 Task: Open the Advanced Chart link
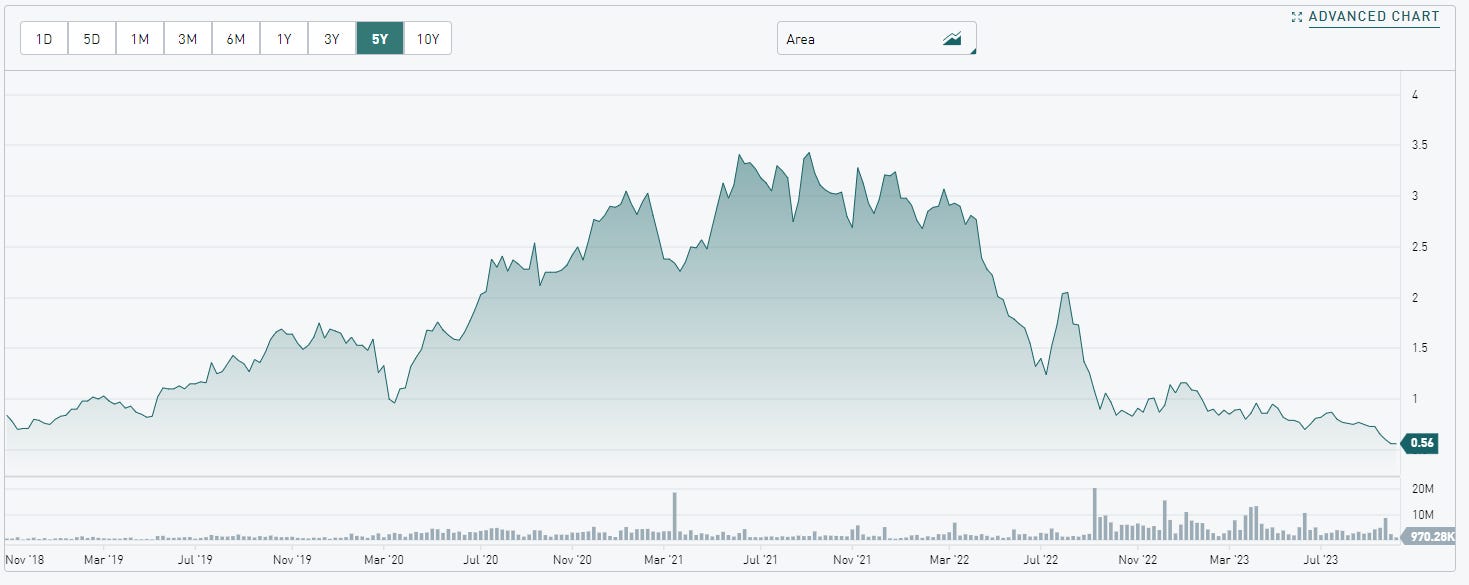click(x=1374, y=17)
